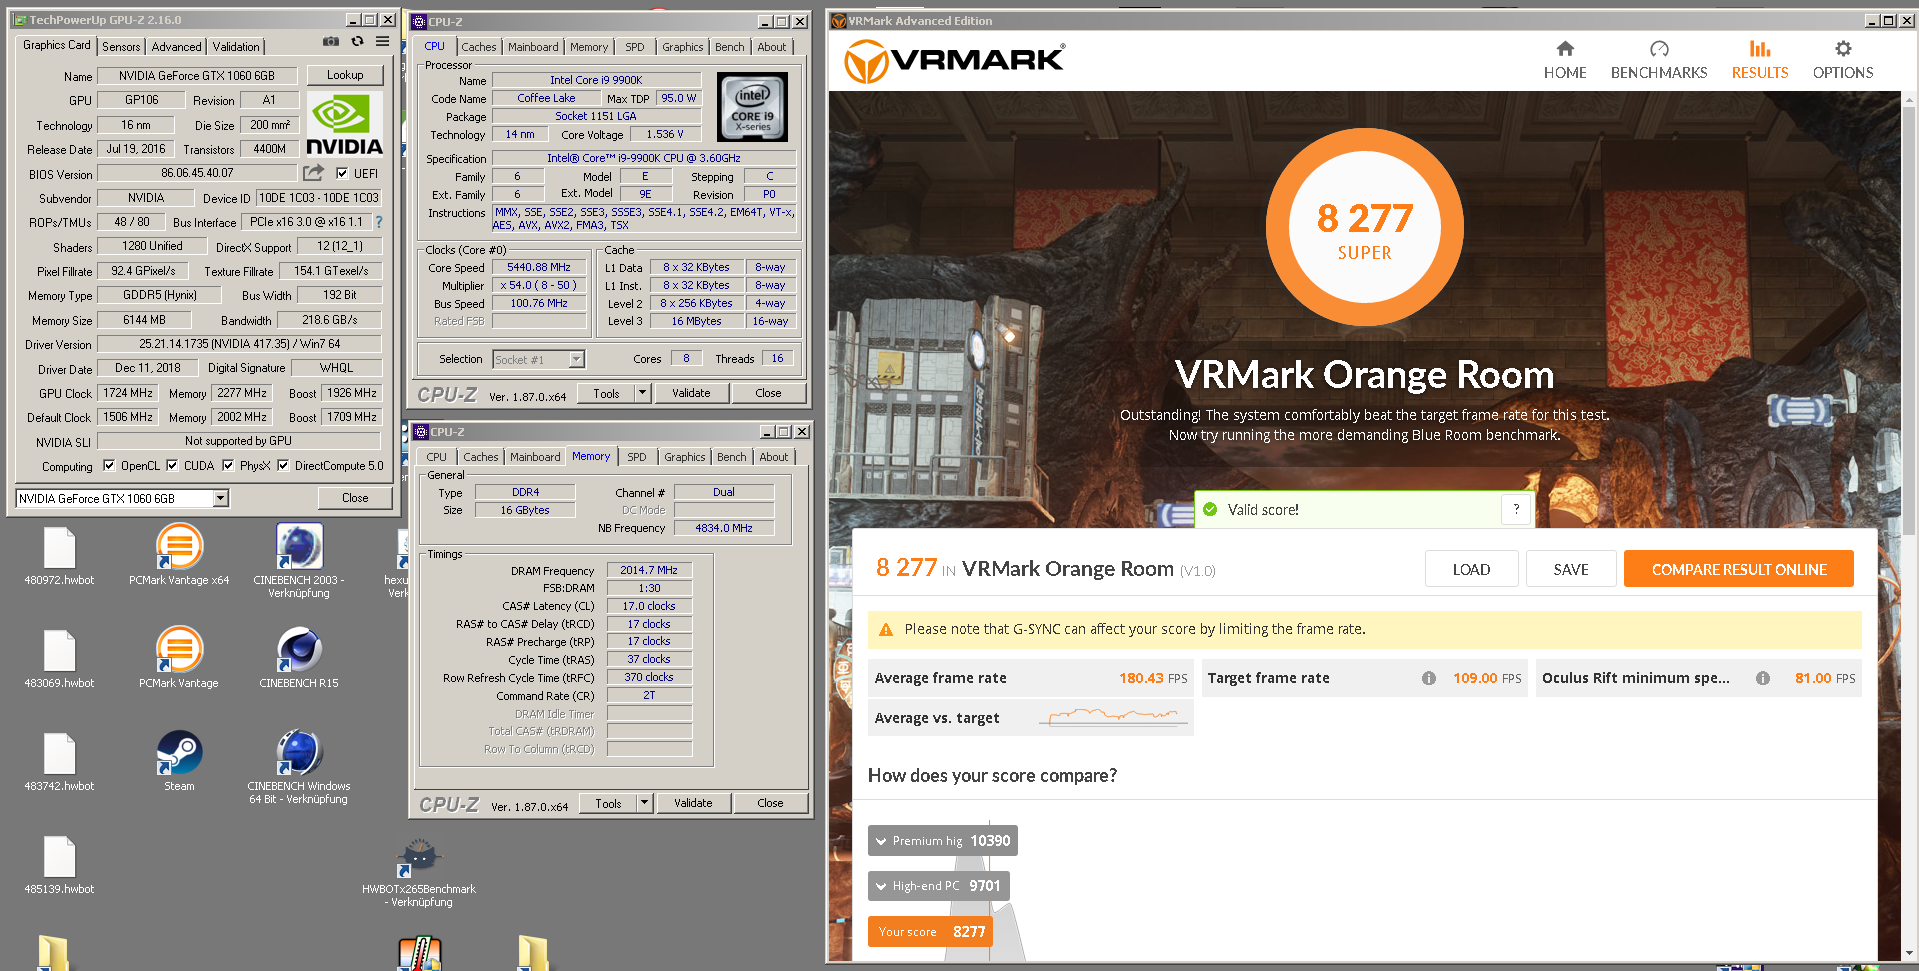This screenshot has height=971, width=1919.
Task: Open Caches tab in upper CPU-Z window
Action: [x=478, y=47]
